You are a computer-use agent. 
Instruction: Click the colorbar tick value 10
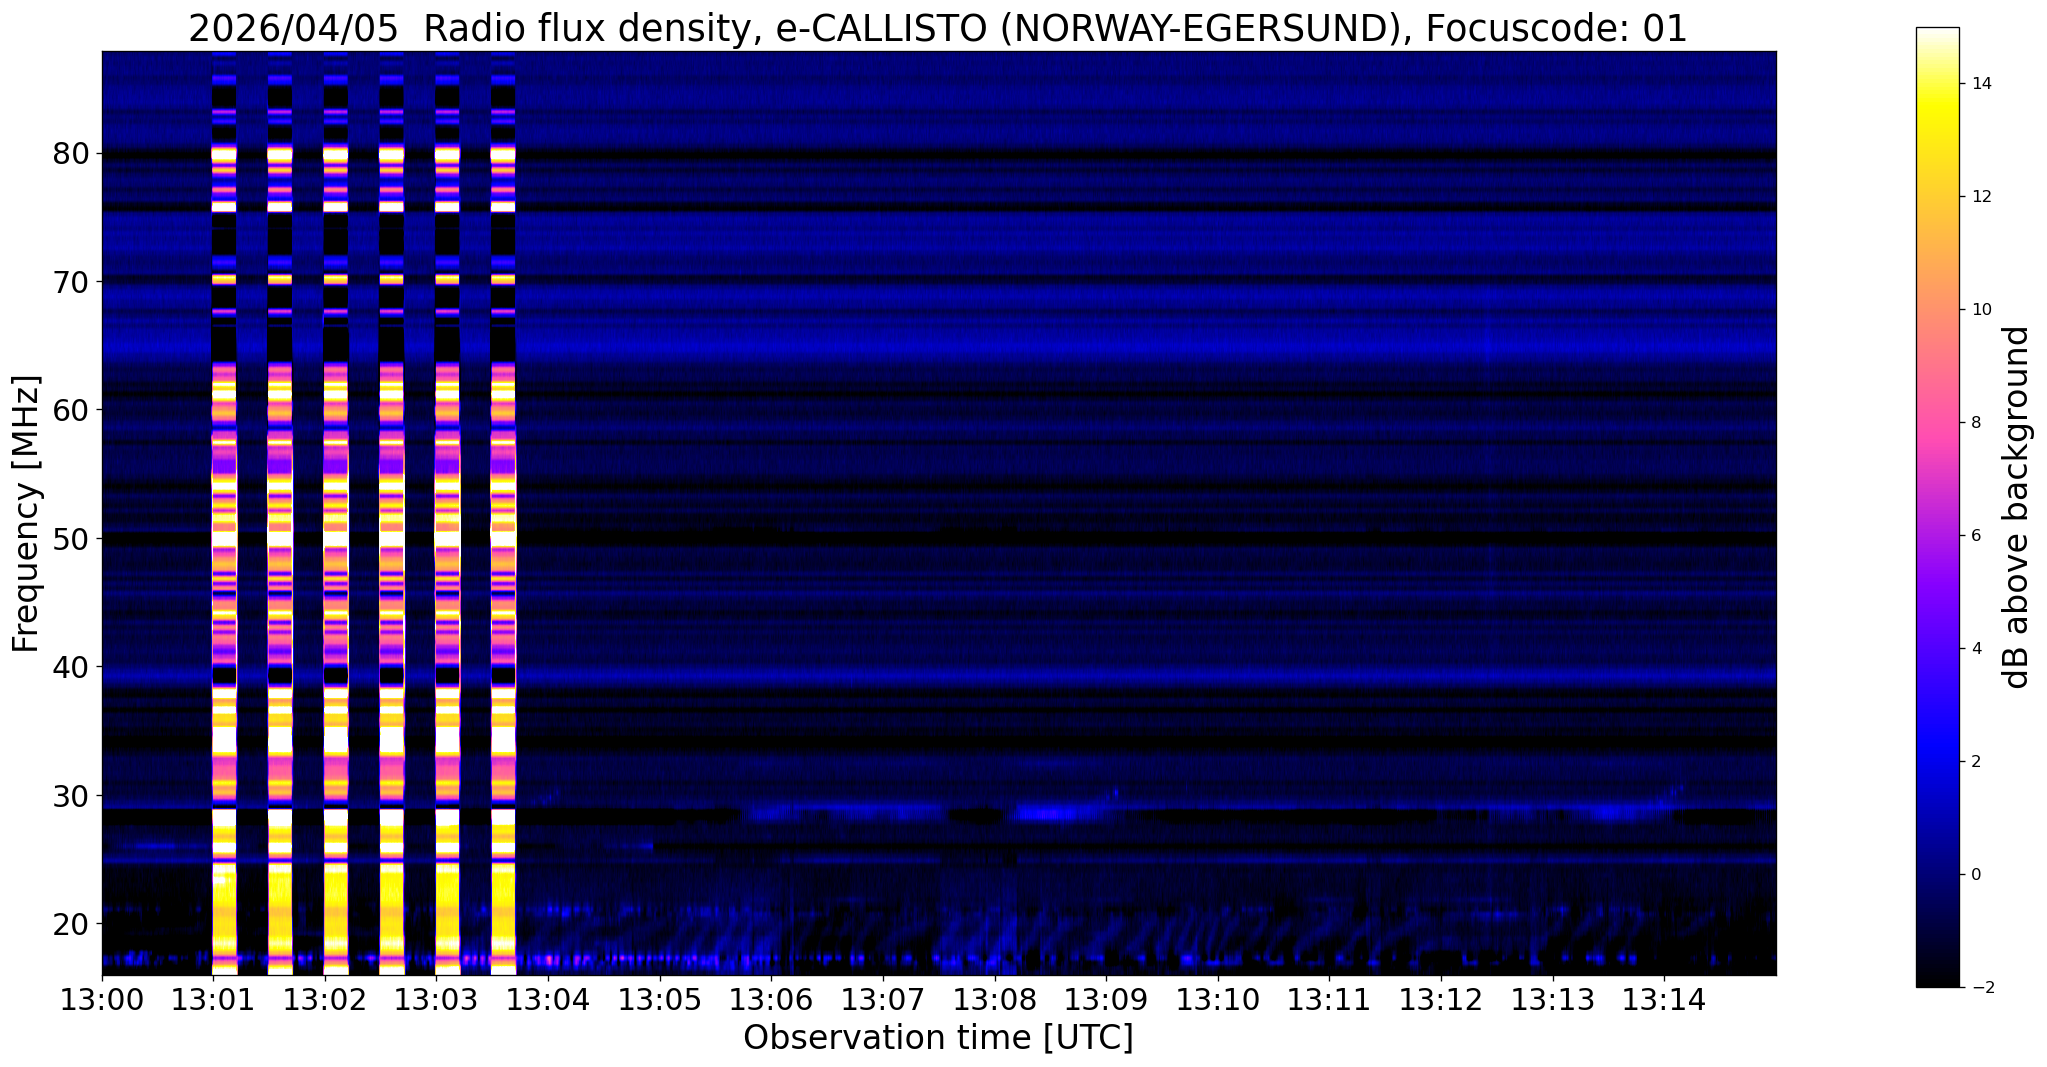coord(1979,310)
